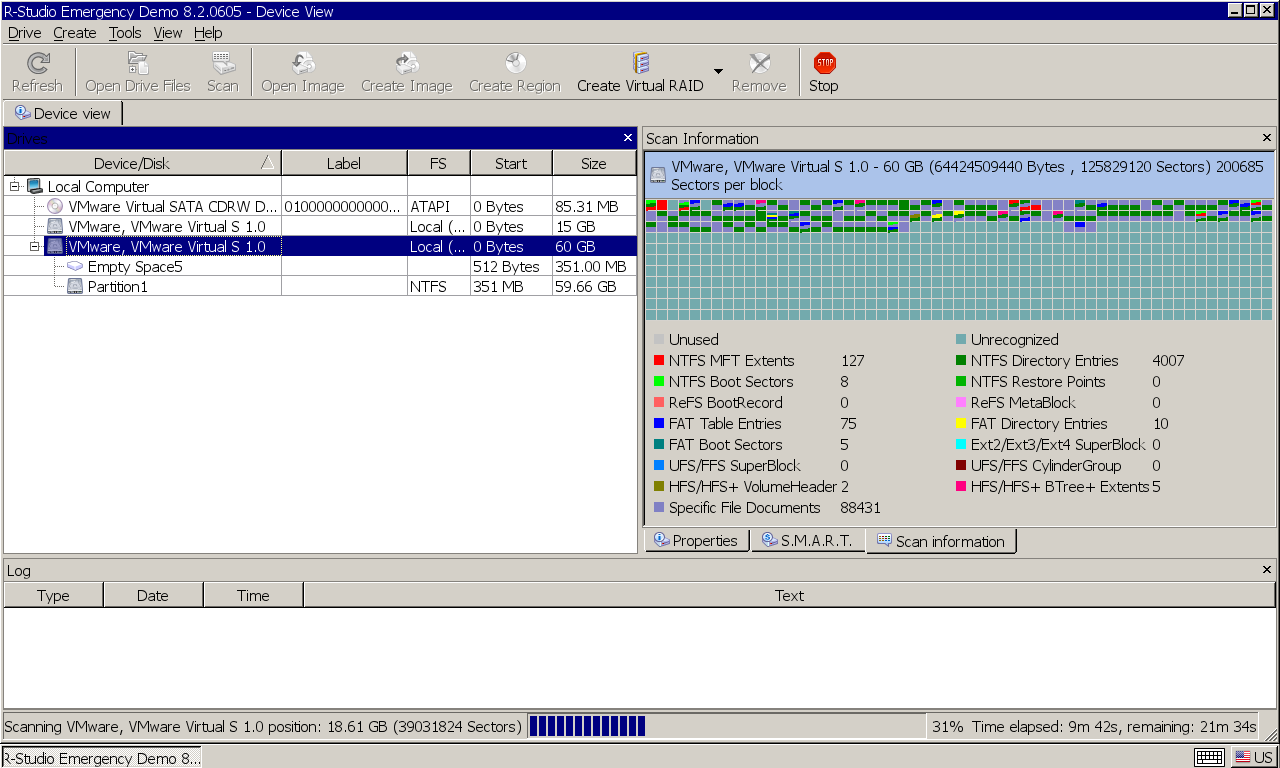Screen dimensions: 1280x768
Task: Click the Log Date column header
Action: [153, 595]
